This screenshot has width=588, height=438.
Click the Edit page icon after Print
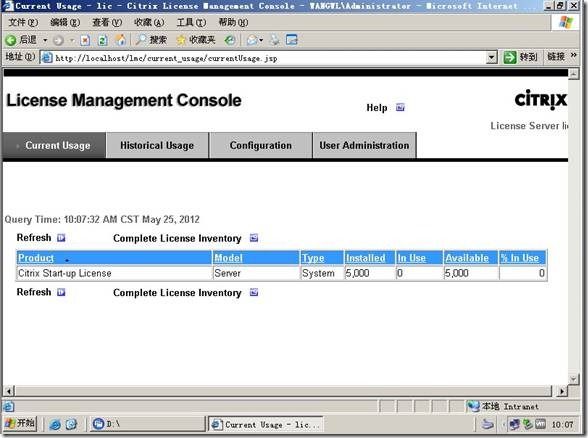coord(291,40)
